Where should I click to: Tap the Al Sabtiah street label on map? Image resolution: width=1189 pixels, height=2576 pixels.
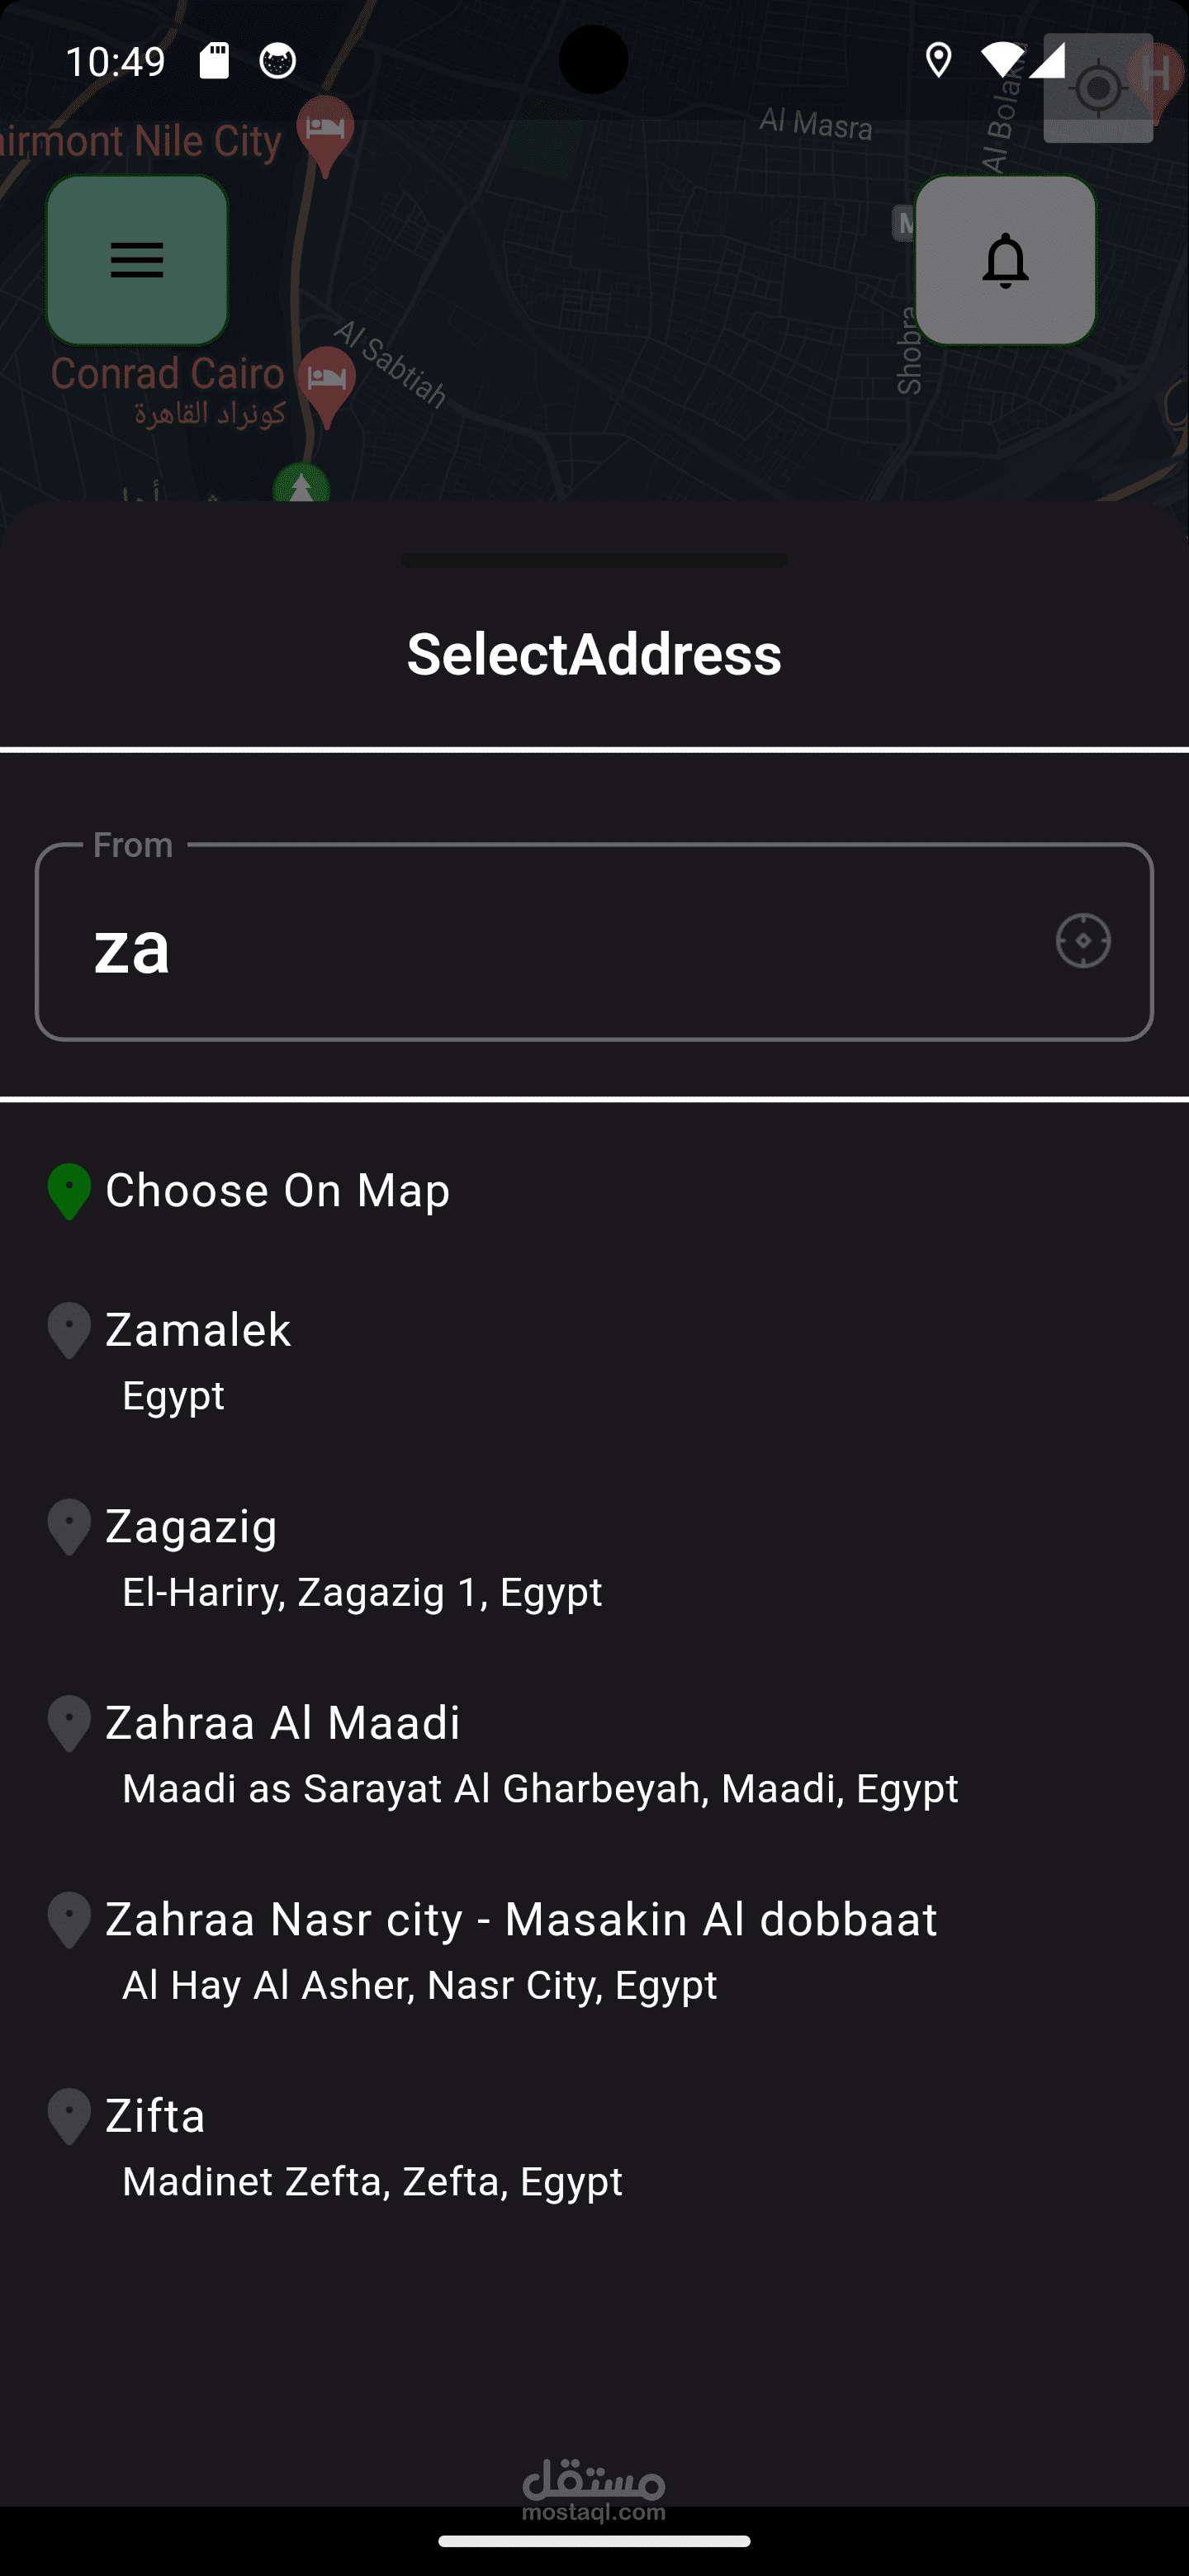(391, 364)
